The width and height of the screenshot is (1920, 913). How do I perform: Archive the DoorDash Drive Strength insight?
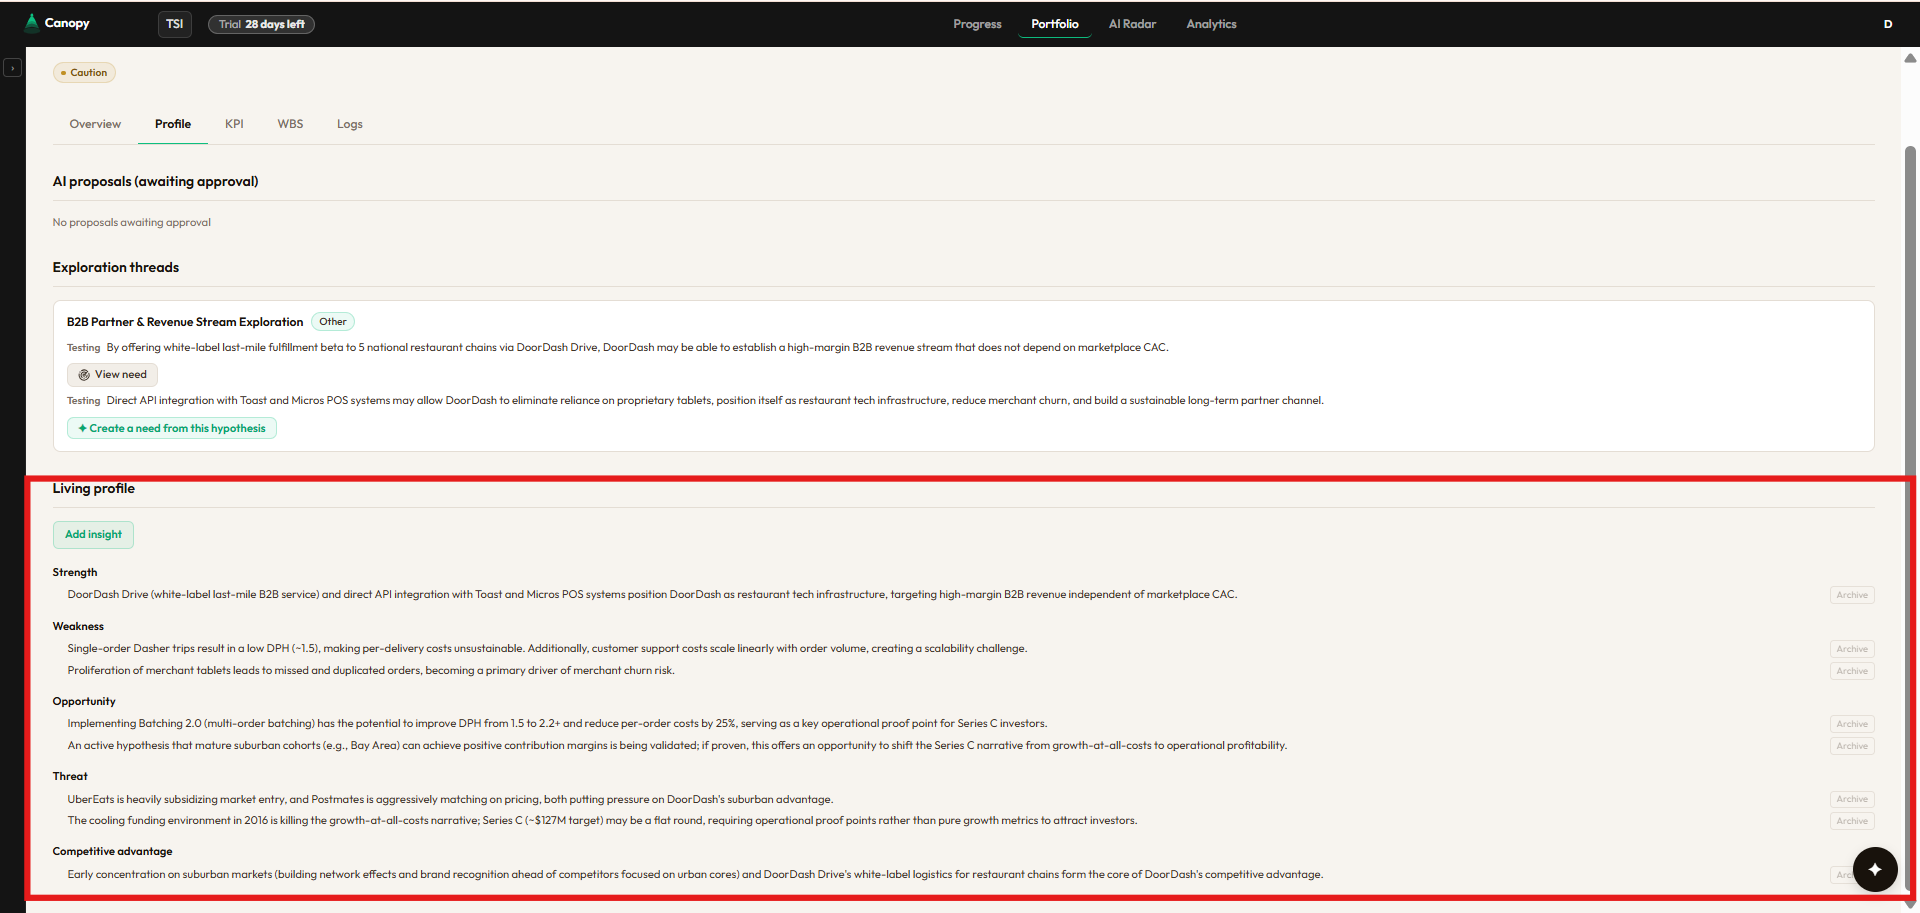pos(1852,595)
